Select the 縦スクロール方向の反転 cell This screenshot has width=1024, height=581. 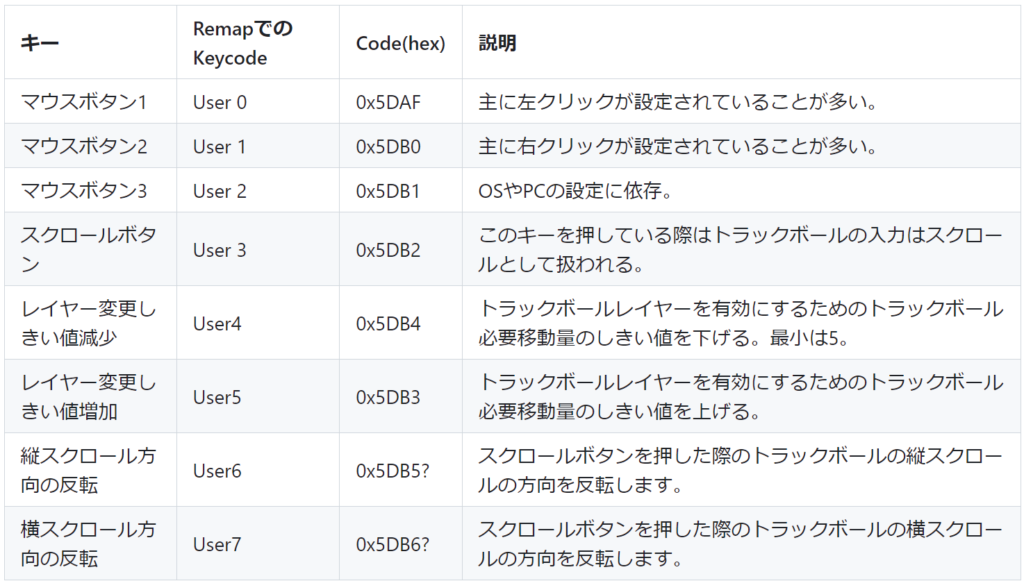[x=88, y=471]
